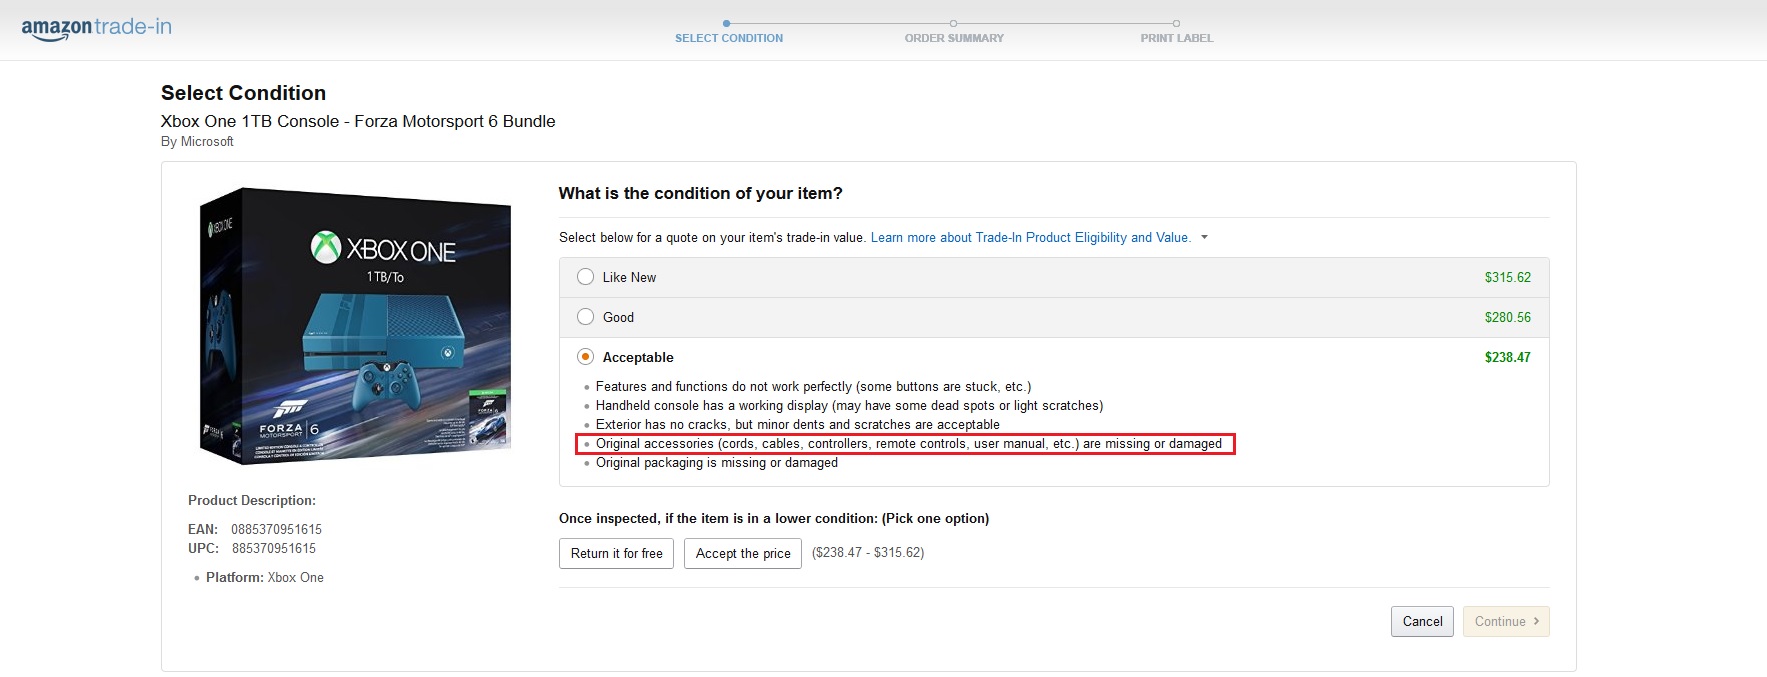Viewport: 1767px width, 677px height.
Task: Click the Platform: Xbox One line
Action: (264, 577)
